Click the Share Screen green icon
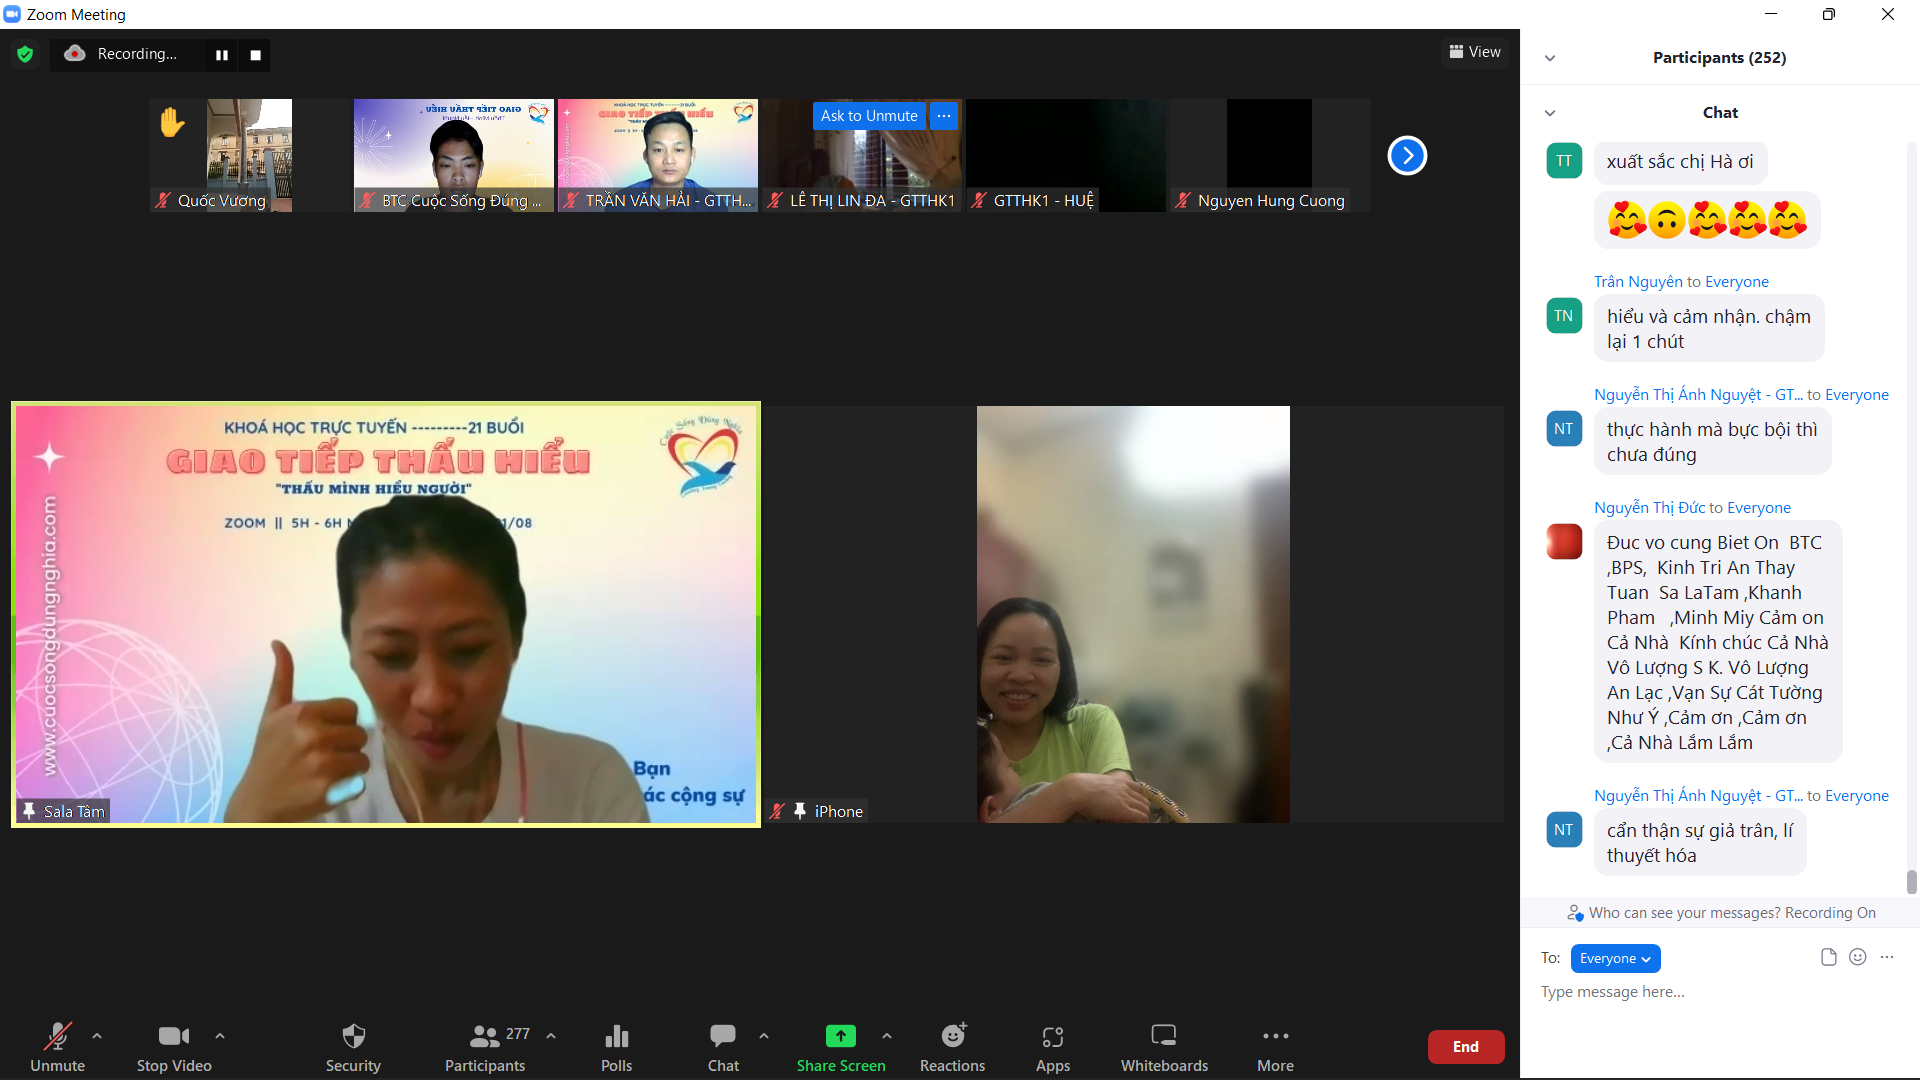 click(x=840, y=1036)
